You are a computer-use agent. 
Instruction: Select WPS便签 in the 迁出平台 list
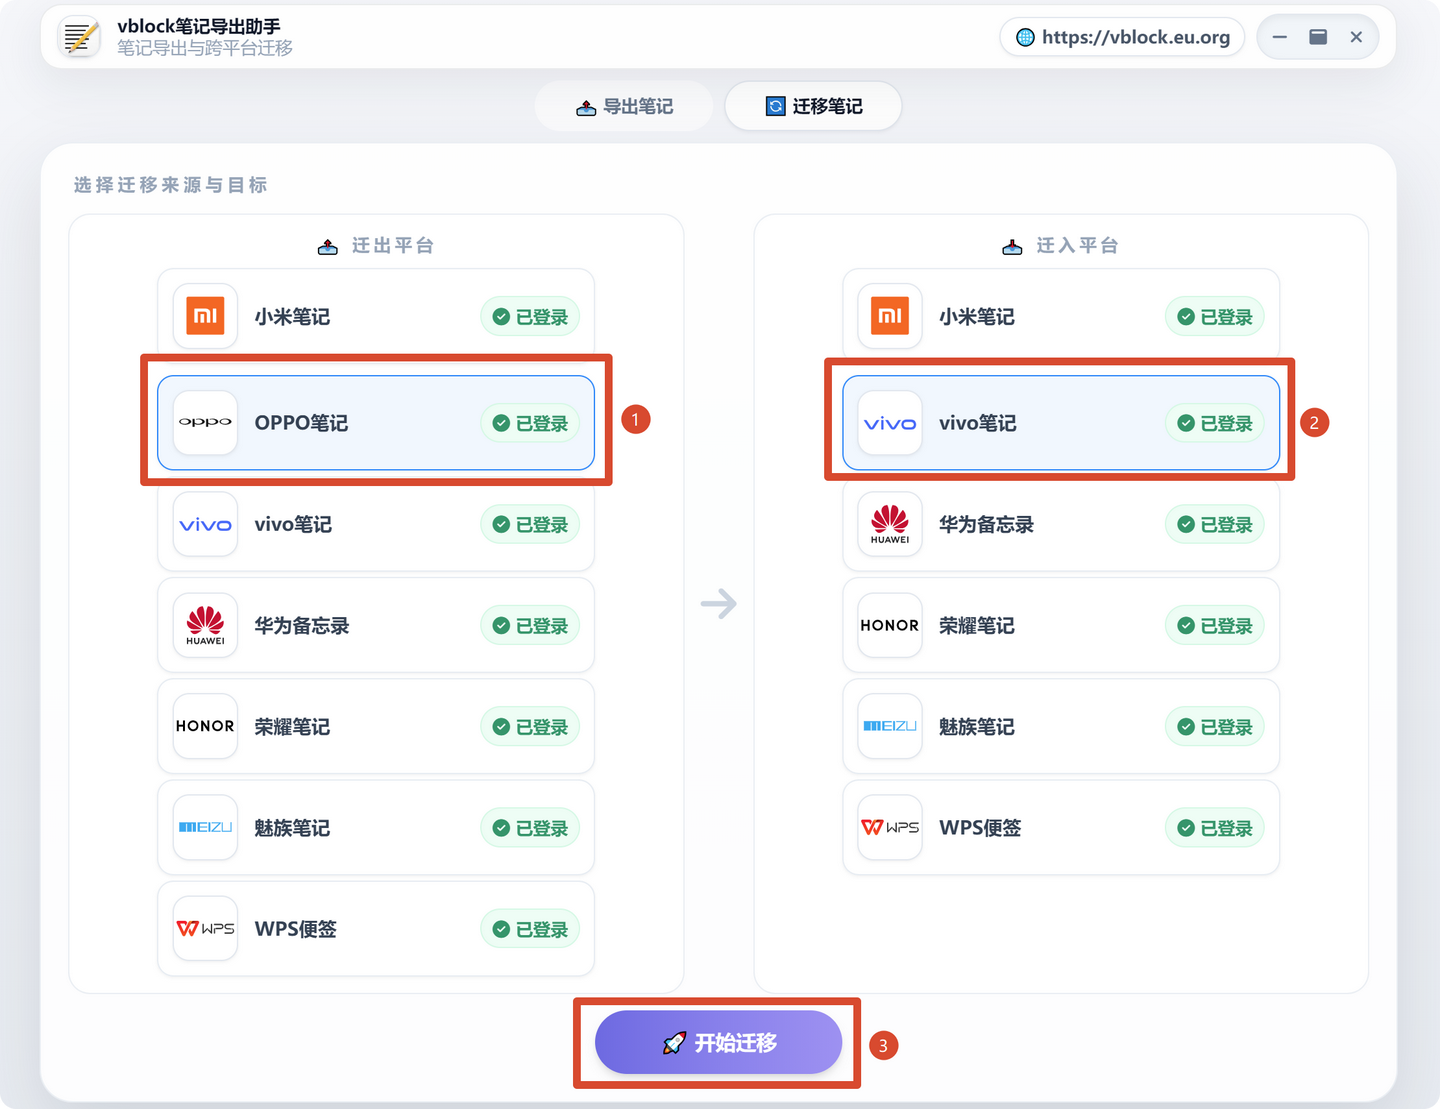376,928
